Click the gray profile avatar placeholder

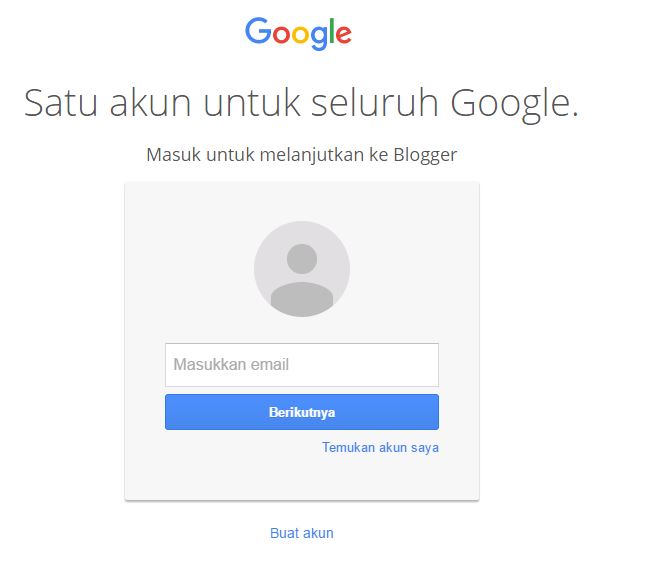coord(302,269)
